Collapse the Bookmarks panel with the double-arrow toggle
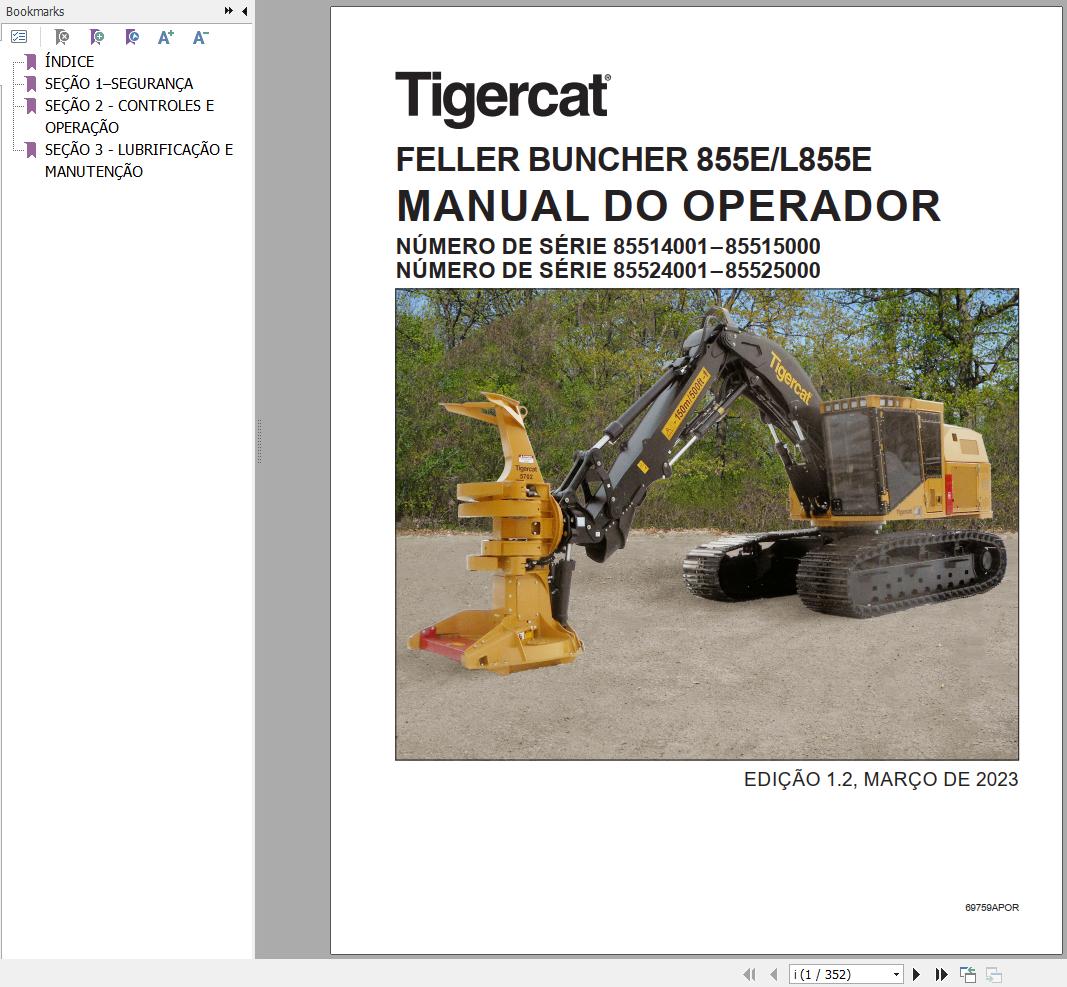The height and width of the screenshot is (987, 1067). coord(229,11)
